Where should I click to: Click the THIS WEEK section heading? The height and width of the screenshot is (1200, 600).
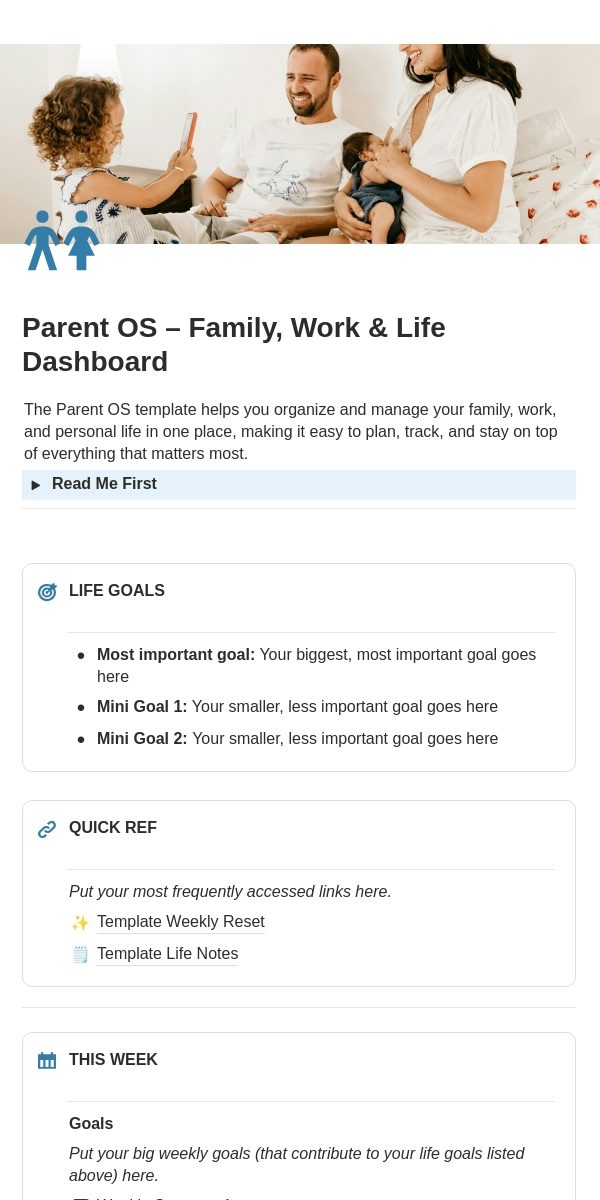click(x=113, y=1060)
